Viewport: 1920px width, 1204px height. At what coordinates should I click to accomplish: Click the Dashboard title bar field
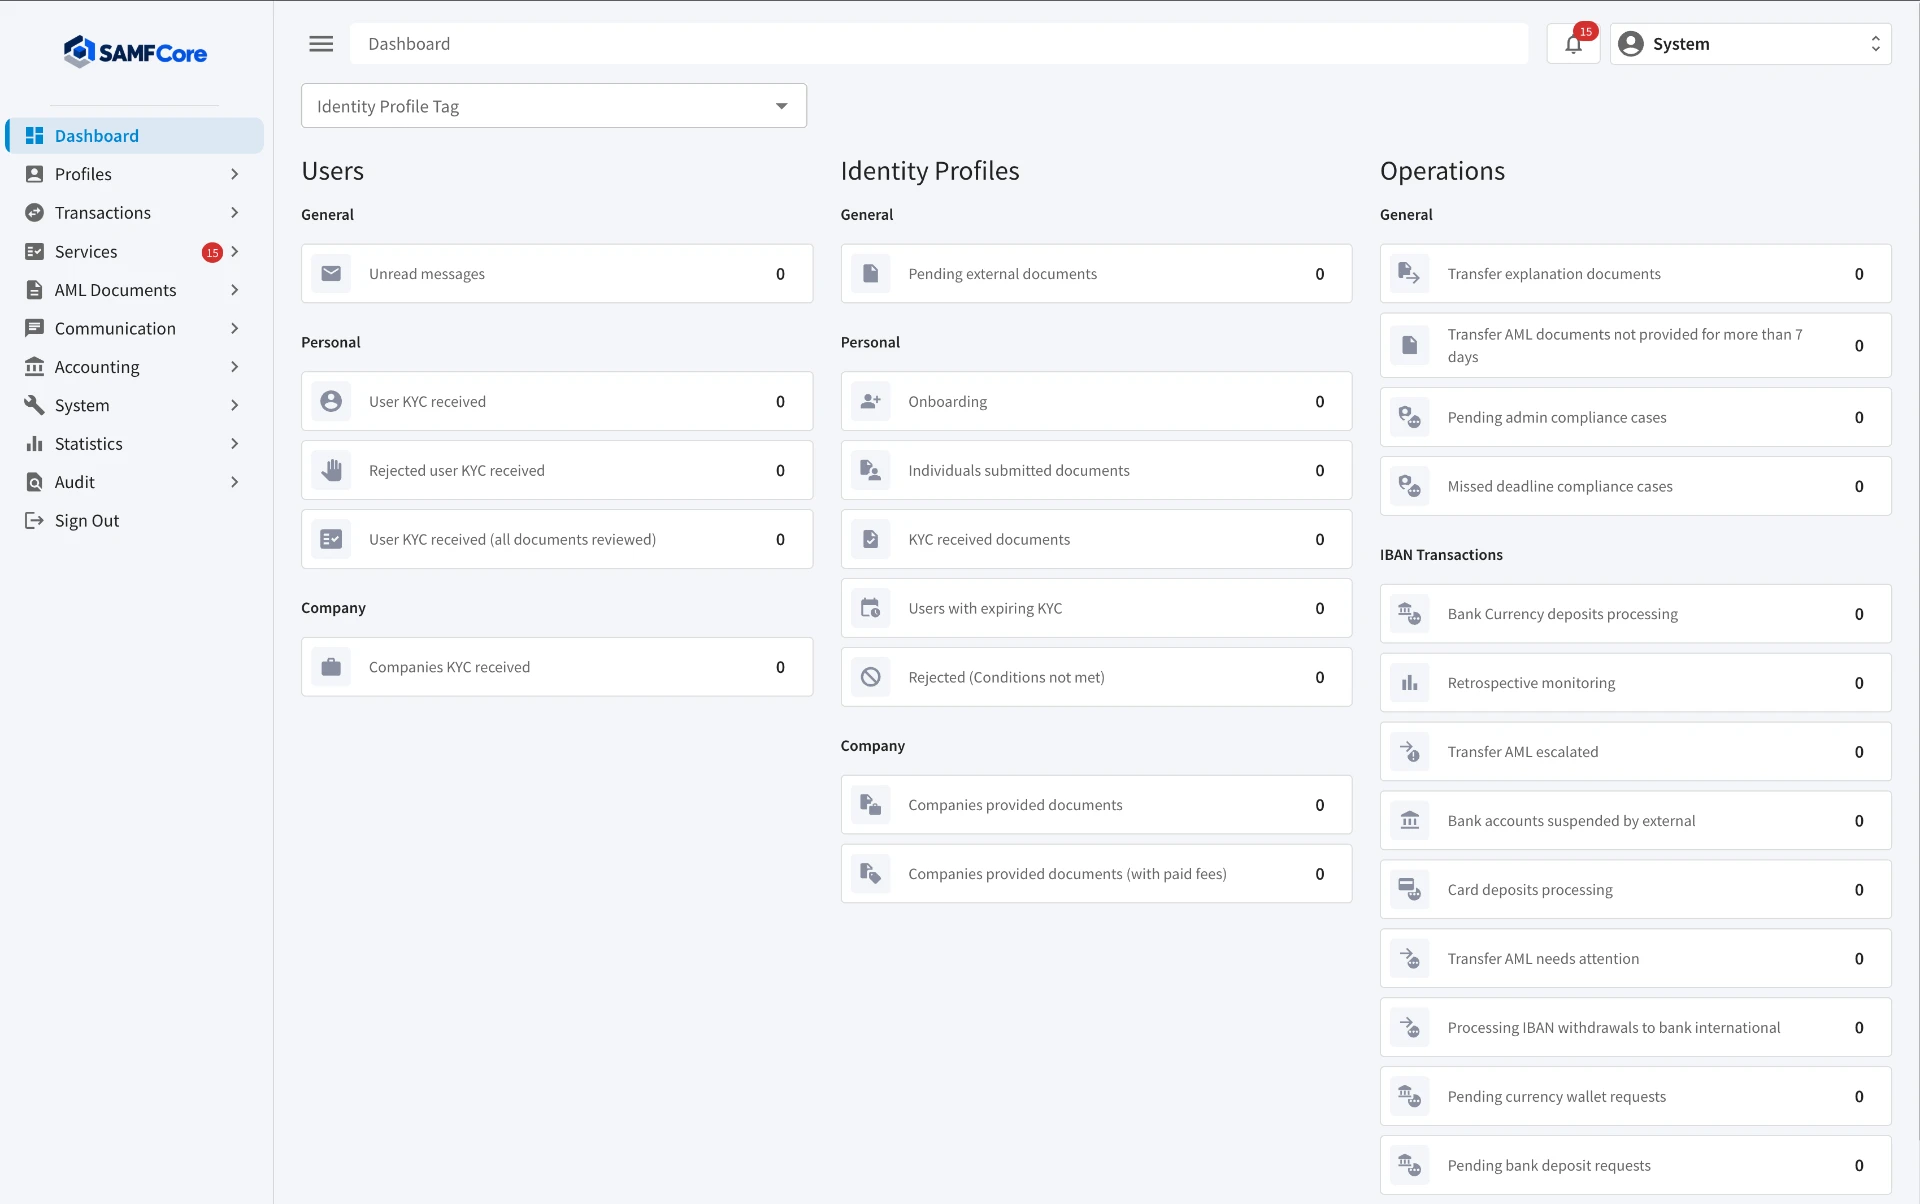coord(939,44)
